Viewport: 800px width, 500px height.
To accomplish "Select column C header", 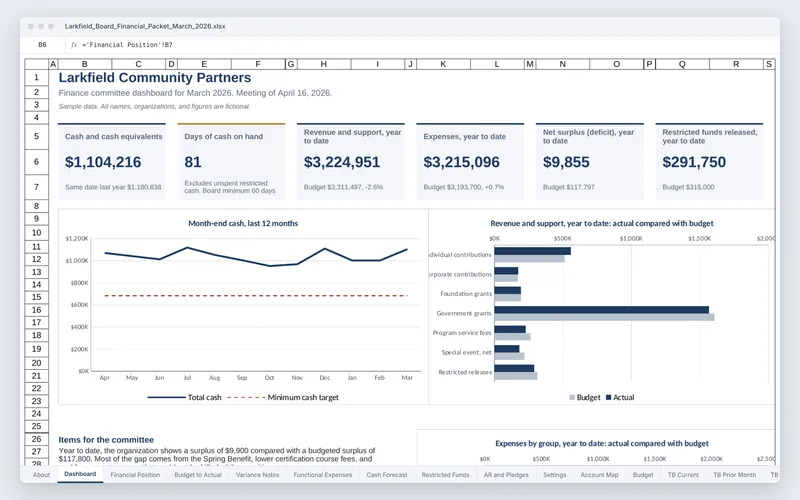I will 138,64.
